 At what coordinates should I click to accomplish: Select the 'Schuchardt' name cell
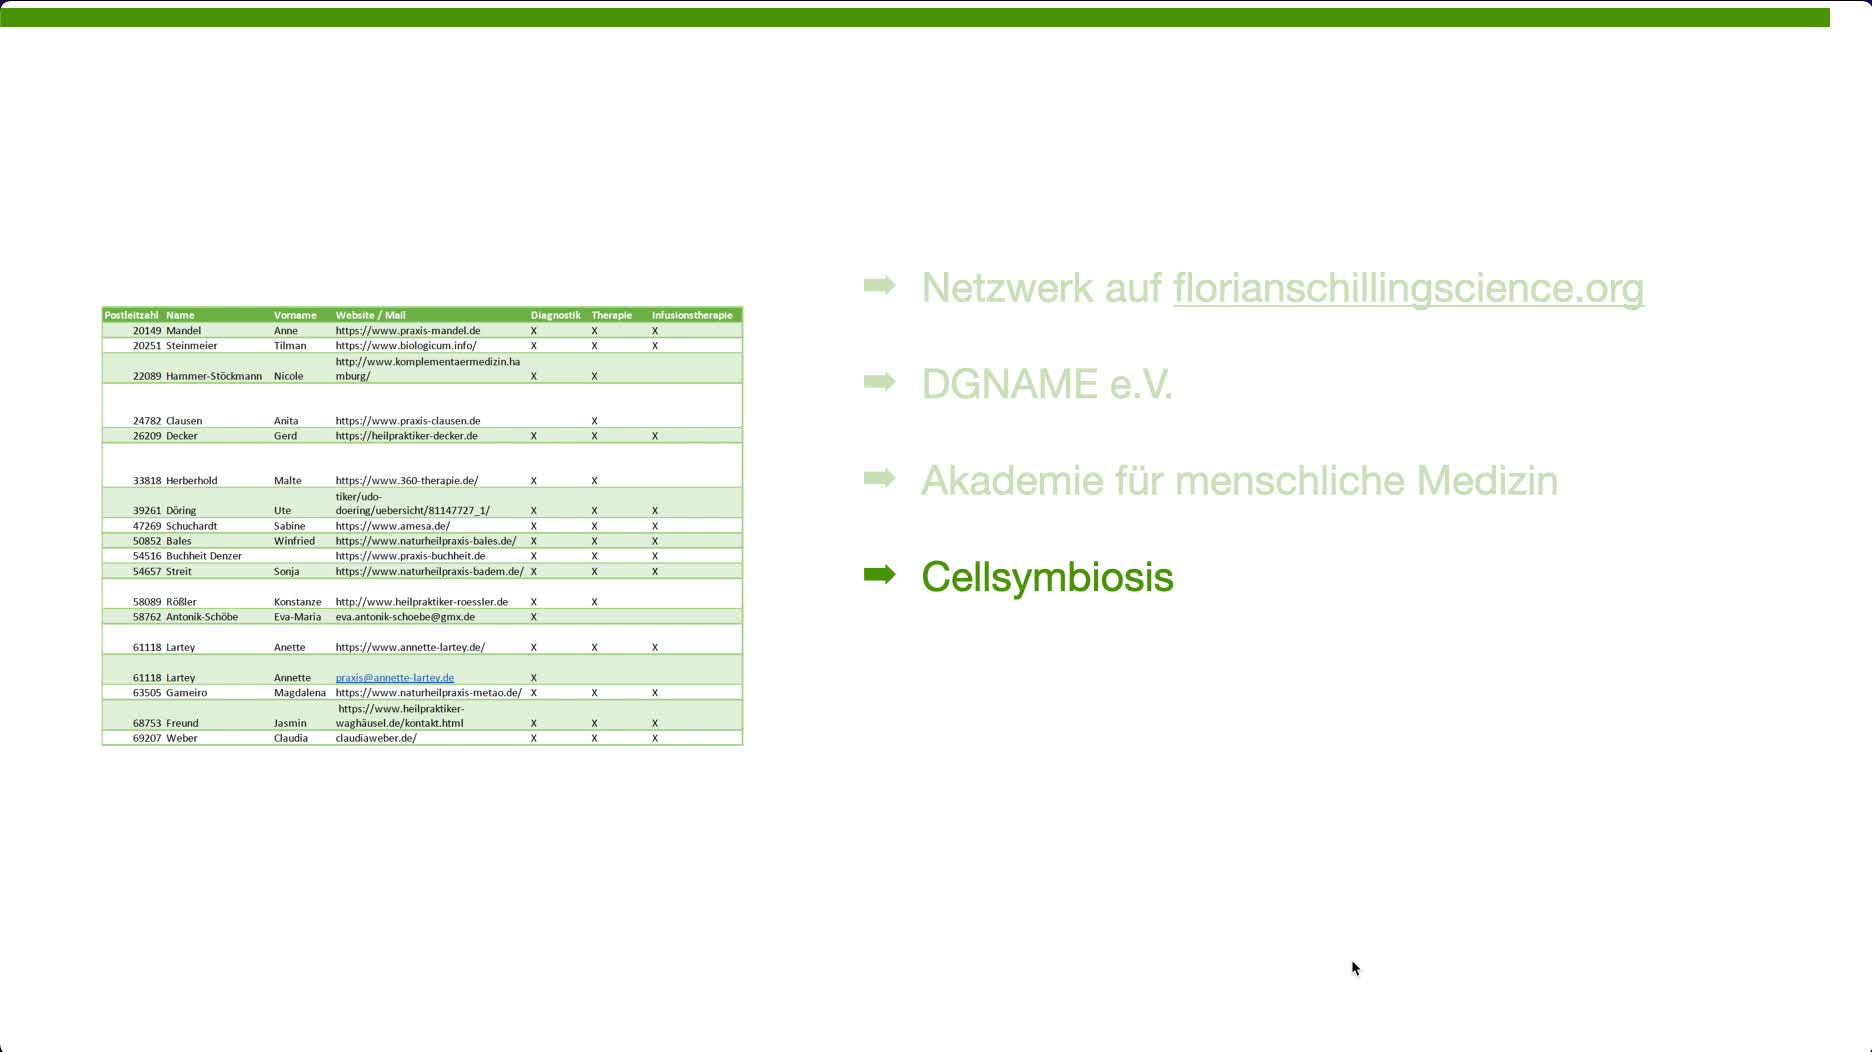tap(192, 526)
